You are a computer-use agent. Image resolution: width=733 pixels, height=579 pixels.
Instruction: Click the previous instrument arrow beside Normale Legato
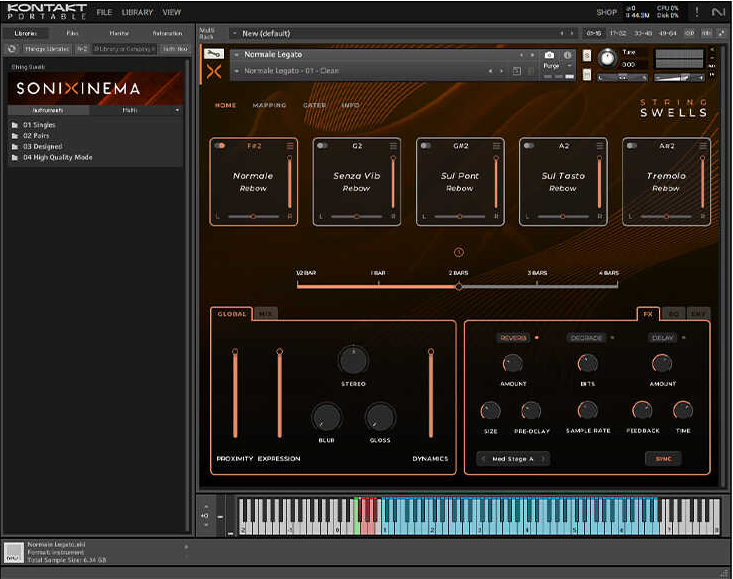pyautogui.click(x=521, y=55)
